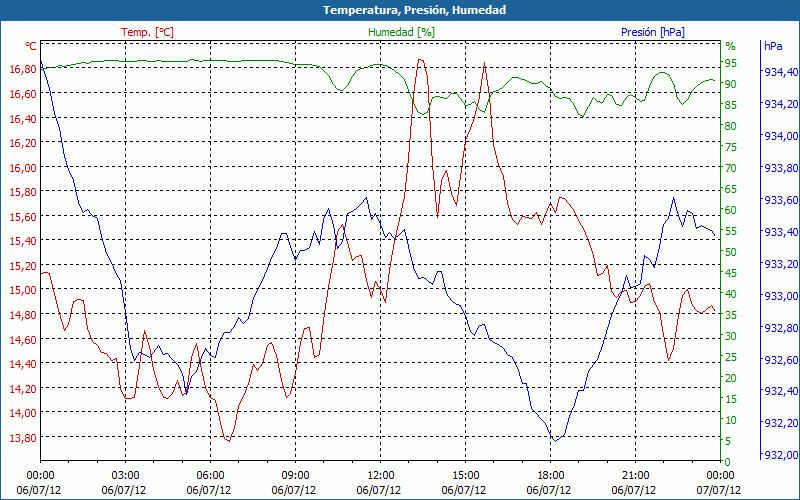Click the red '°C' unit label
Viewport: 800px width, 500px height.
coord(31,46)
